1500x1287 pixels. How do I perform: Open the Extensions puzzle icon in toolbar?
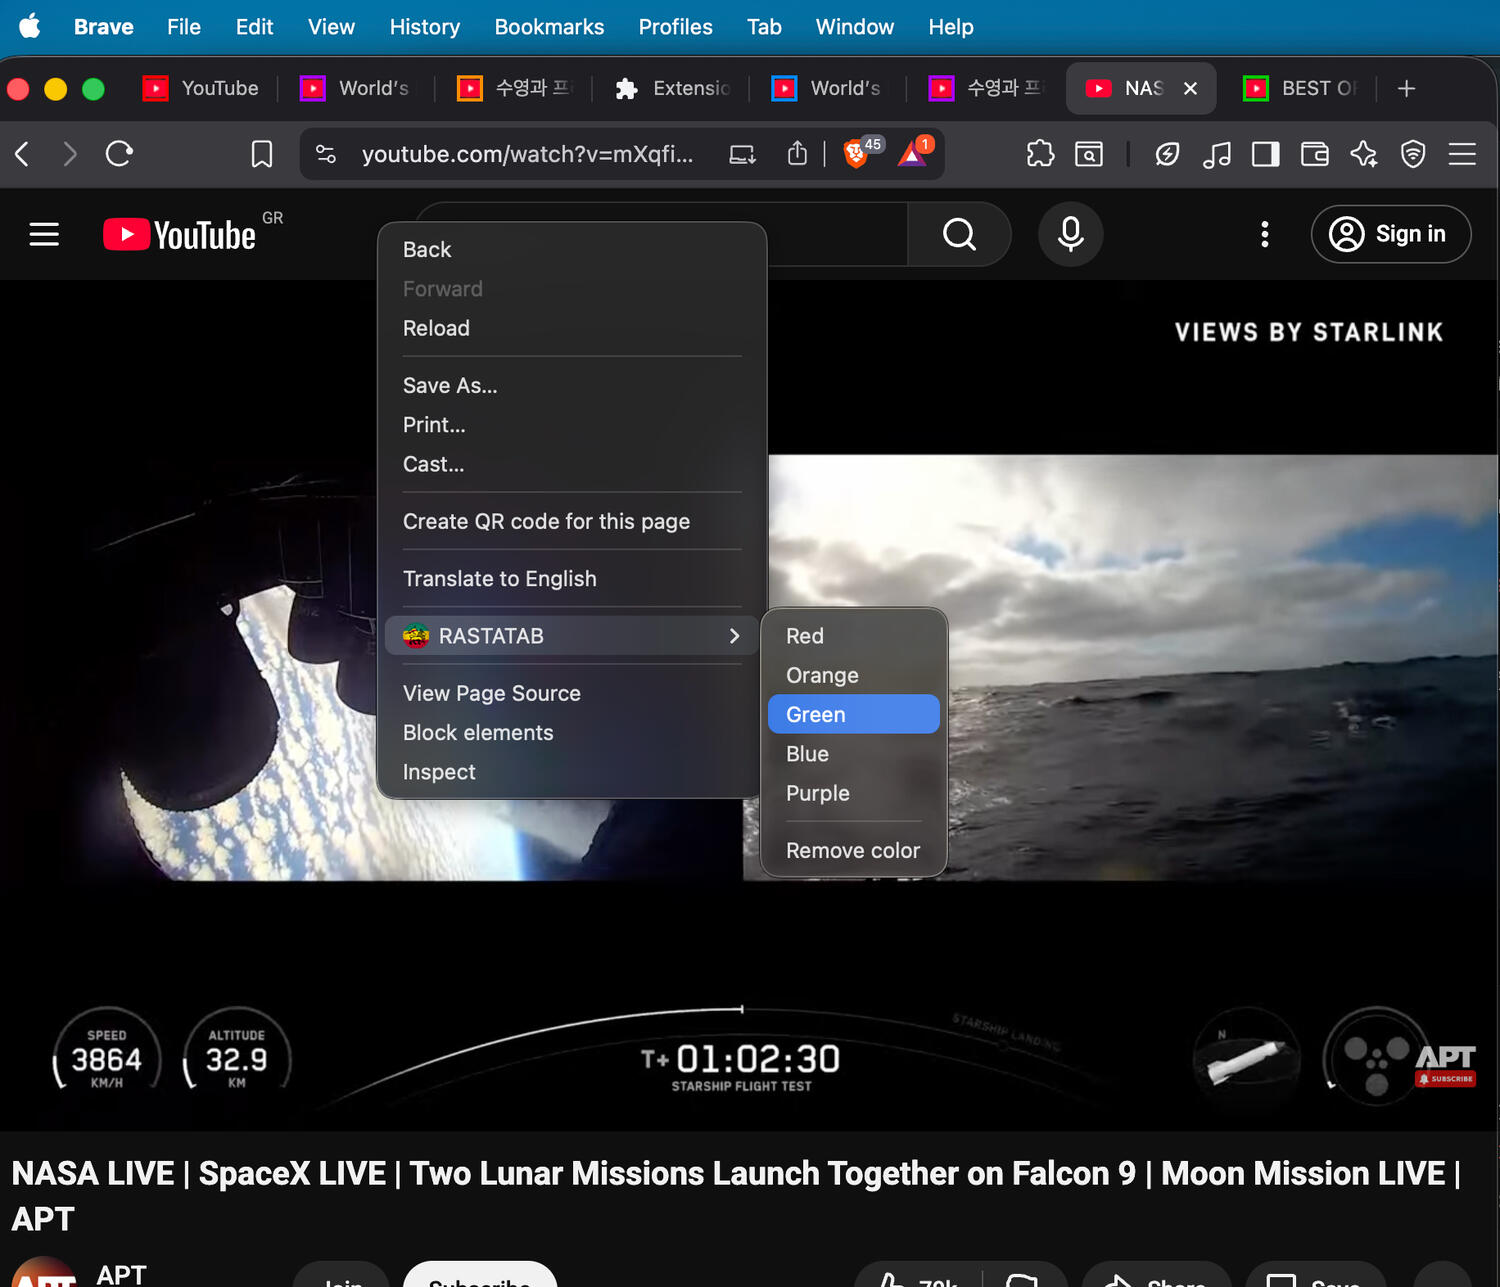pyautogui.click(x=1040, y=154)
